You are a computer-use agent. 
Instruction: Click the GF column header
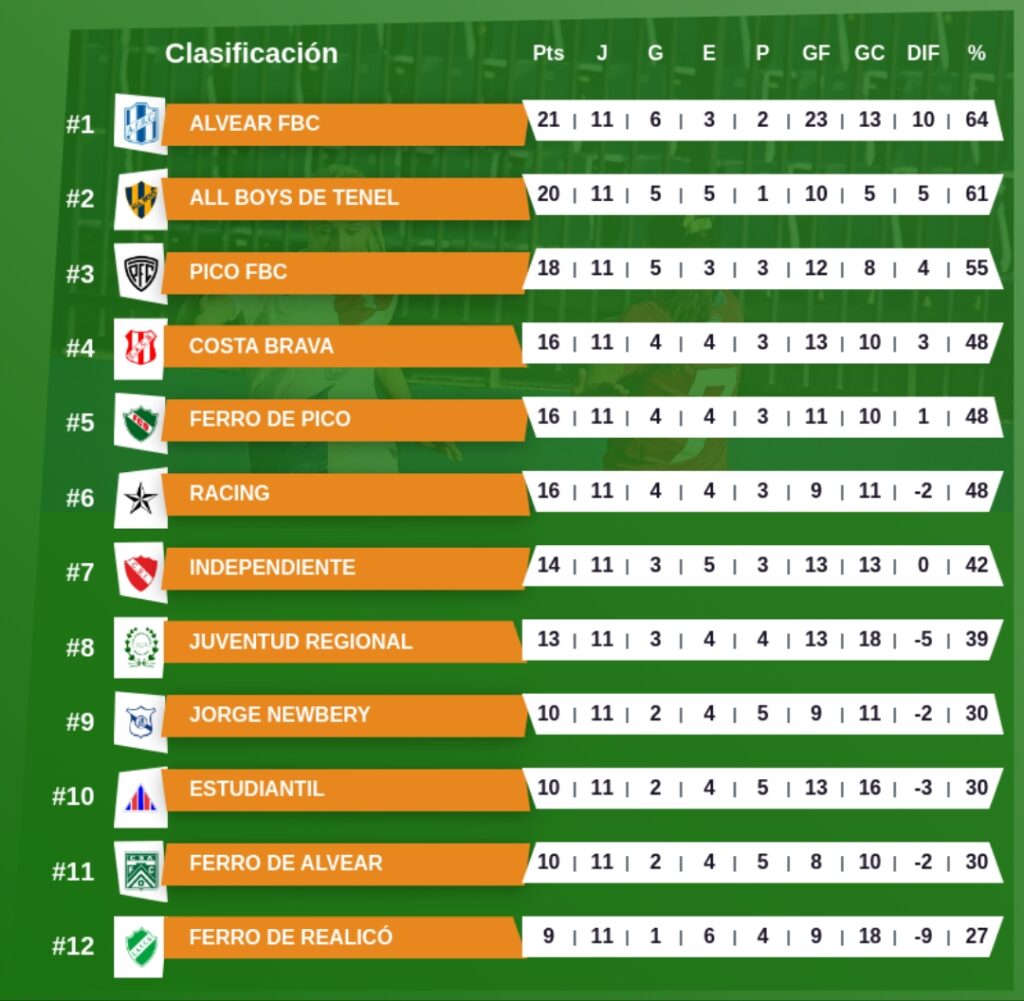[816, 53]
